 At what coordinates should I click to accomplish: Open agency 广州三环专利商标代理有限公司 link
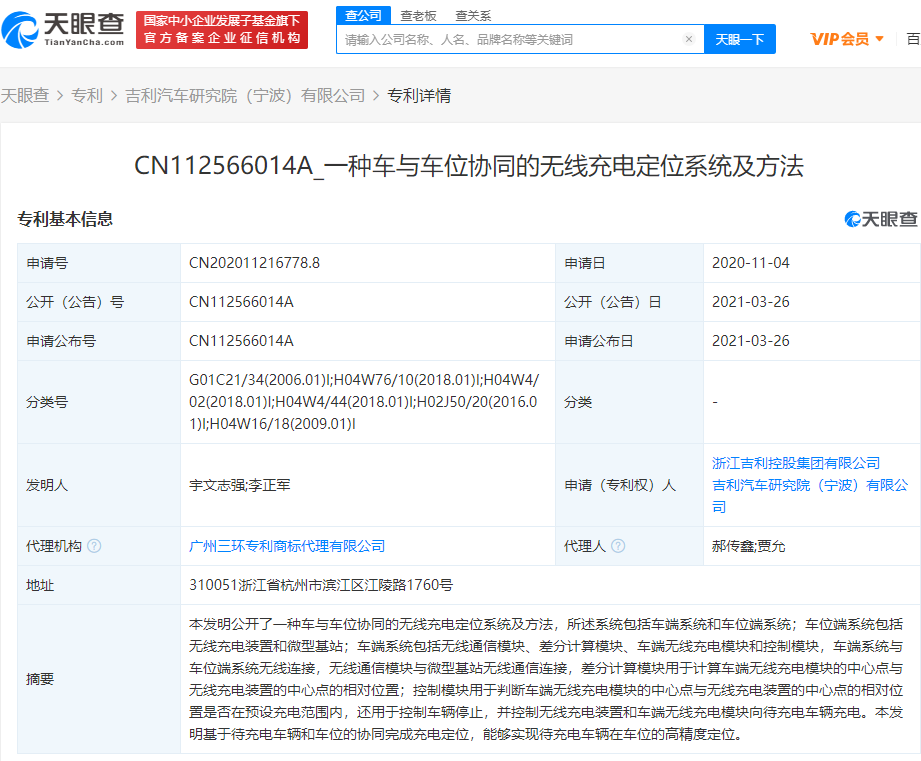coord(287,546)
